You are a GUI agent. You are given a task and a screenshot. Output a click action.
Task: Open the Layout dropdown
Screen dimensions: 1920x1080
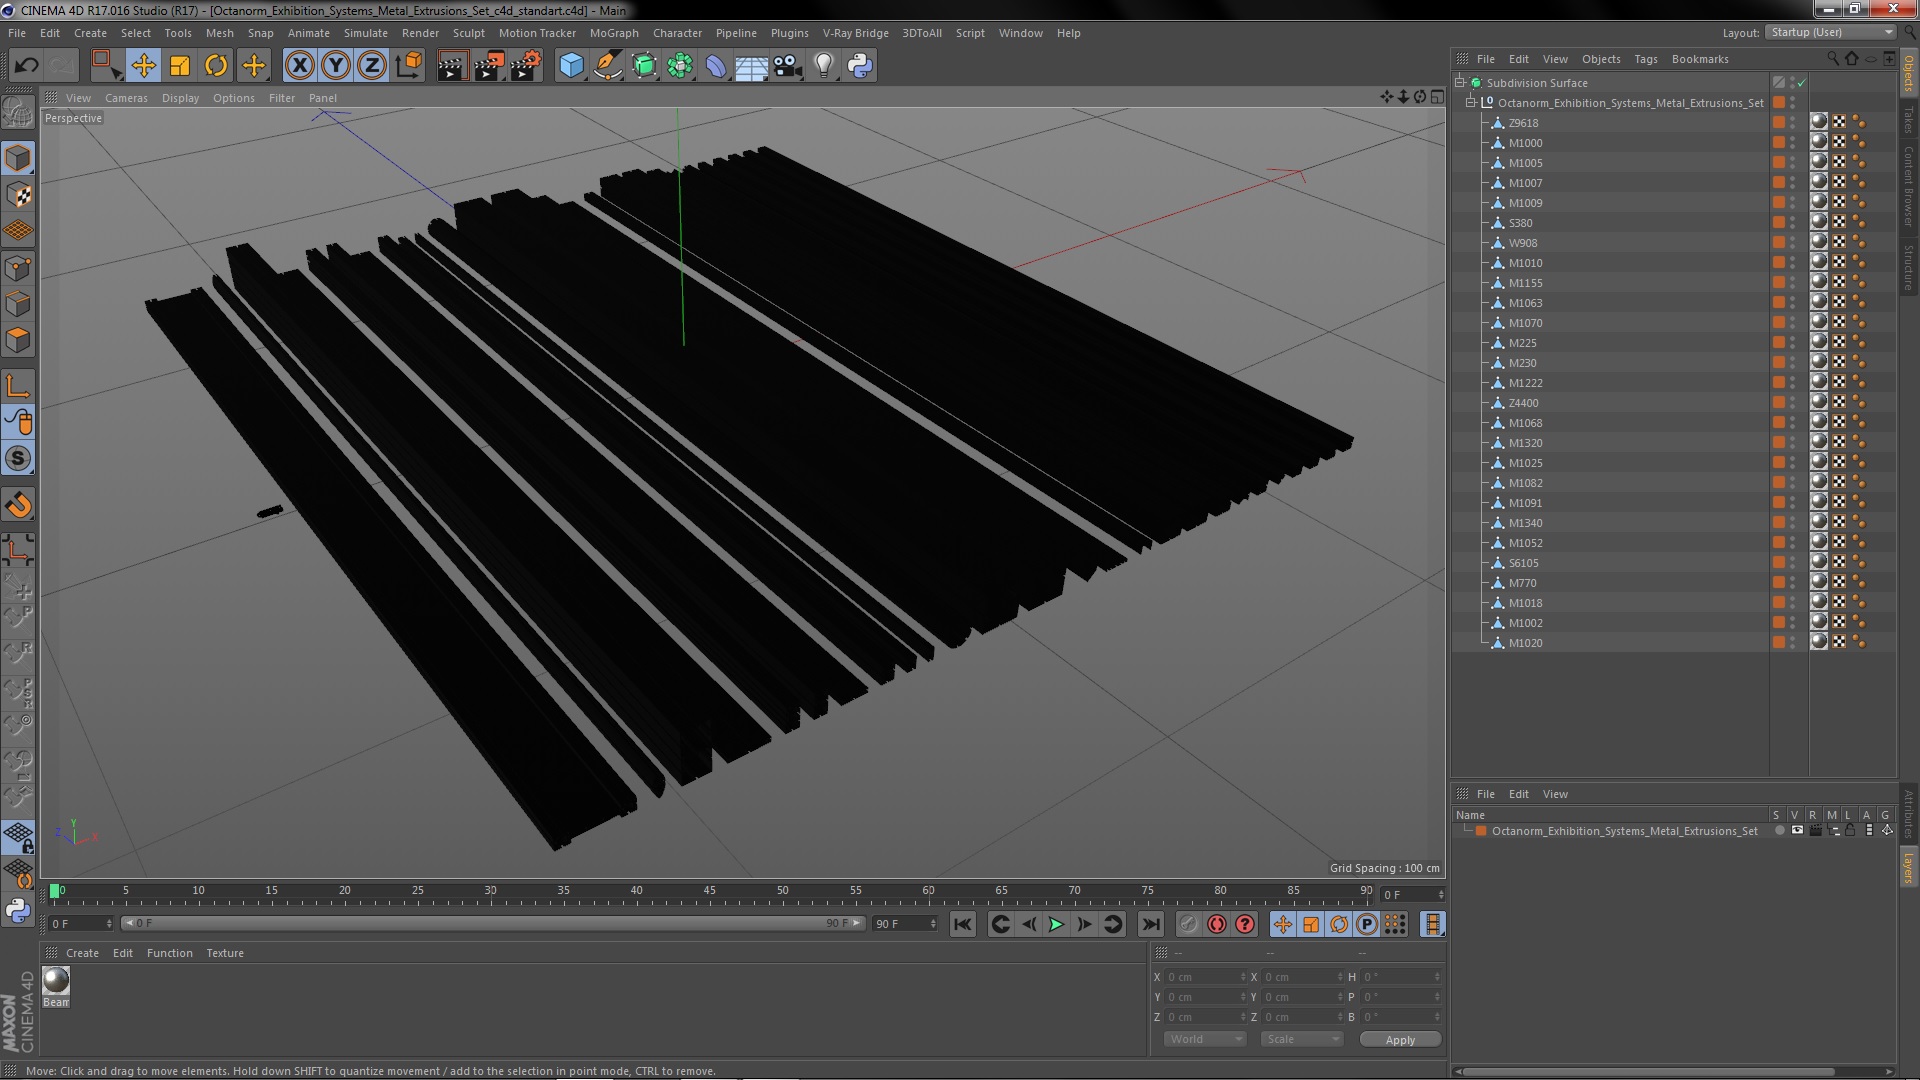coord(1830,33)
